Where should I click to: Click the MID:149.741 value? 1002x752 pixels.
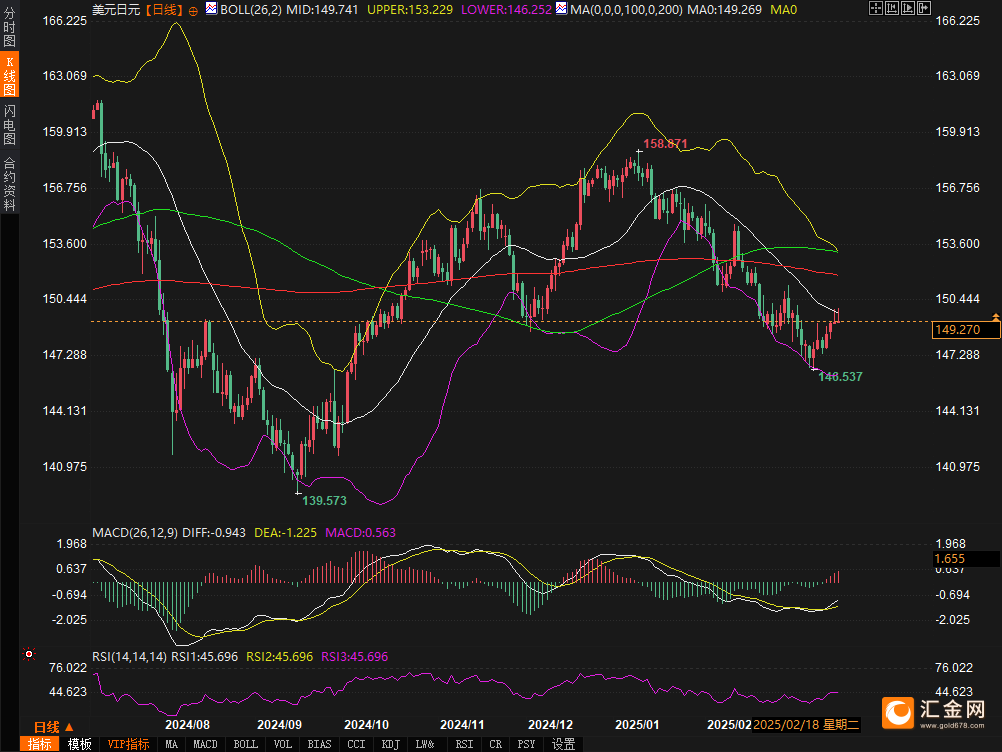point(322,10)
